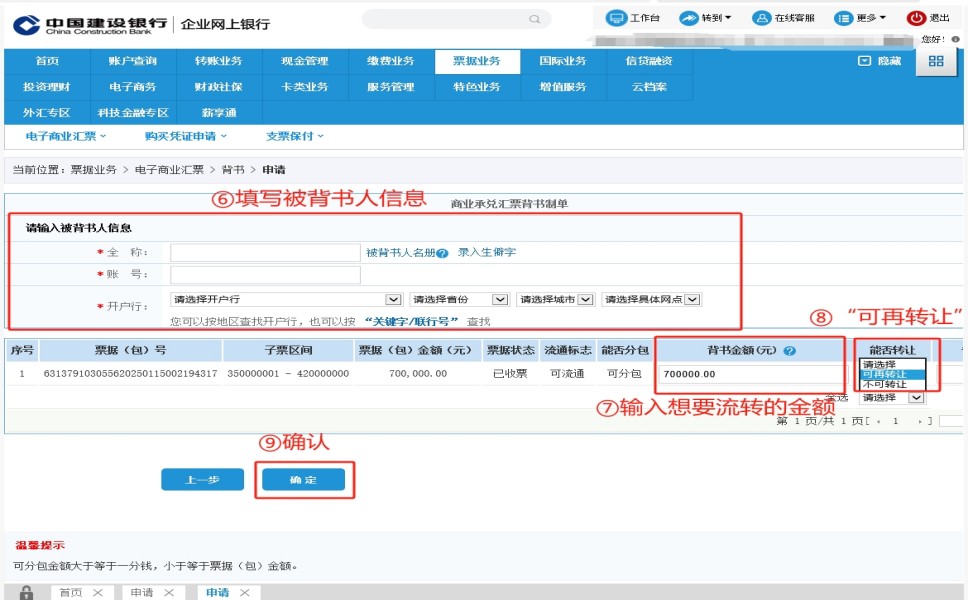Open the grid menu icon beside 隐藏
Image resolution: width=968 pixels, height=600 pixels.
pos(936,61)
